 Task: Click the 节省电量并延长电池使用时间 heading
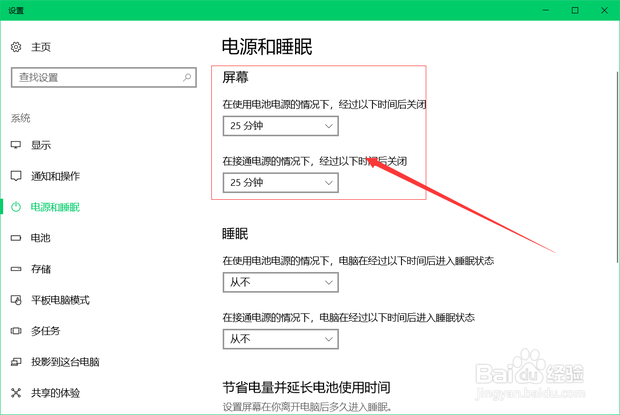(306, 387)
